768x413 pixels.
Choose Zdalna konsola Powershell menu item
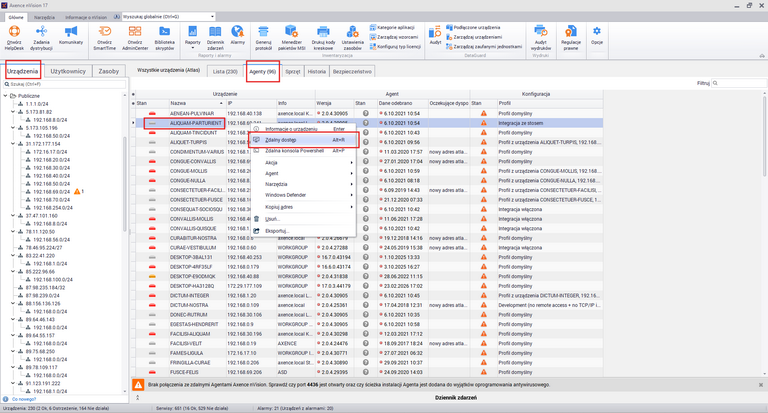click(303, 151)
